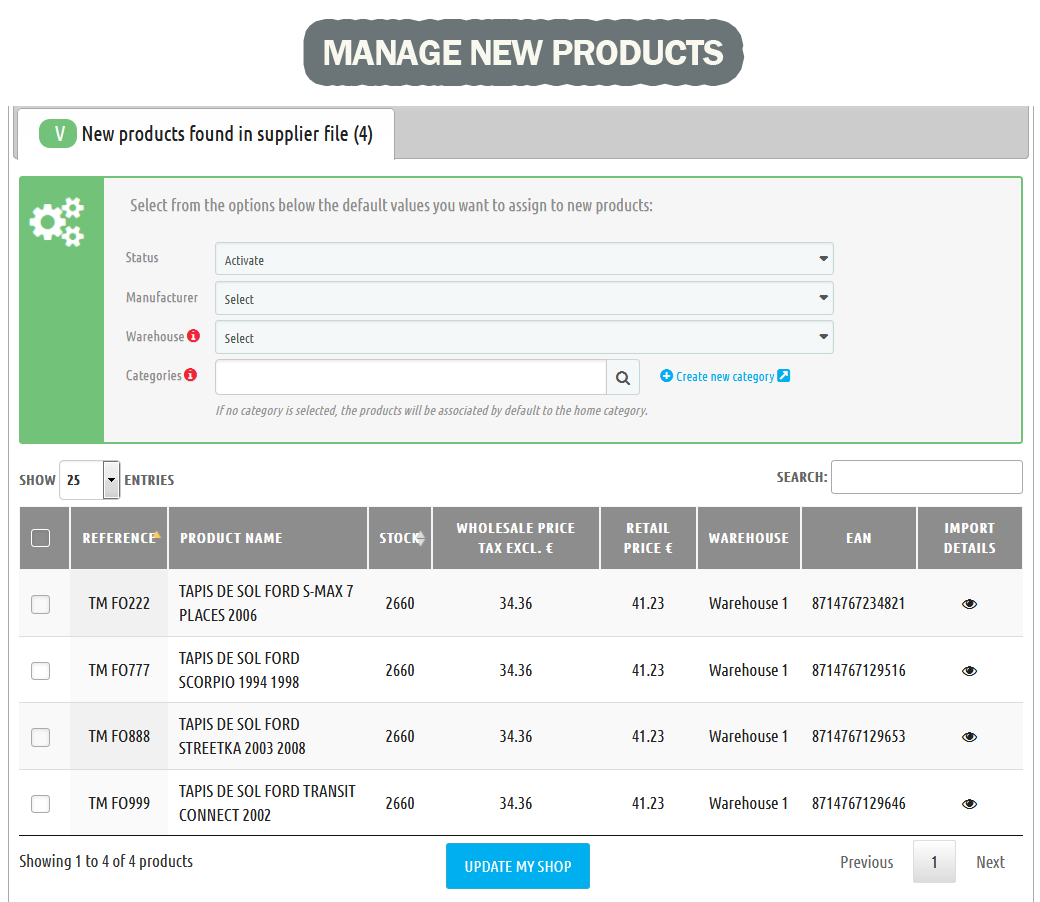Screen dimensions: 1040x902
Task: Open the Warehouse select dropdown
Action: [524, 338]
